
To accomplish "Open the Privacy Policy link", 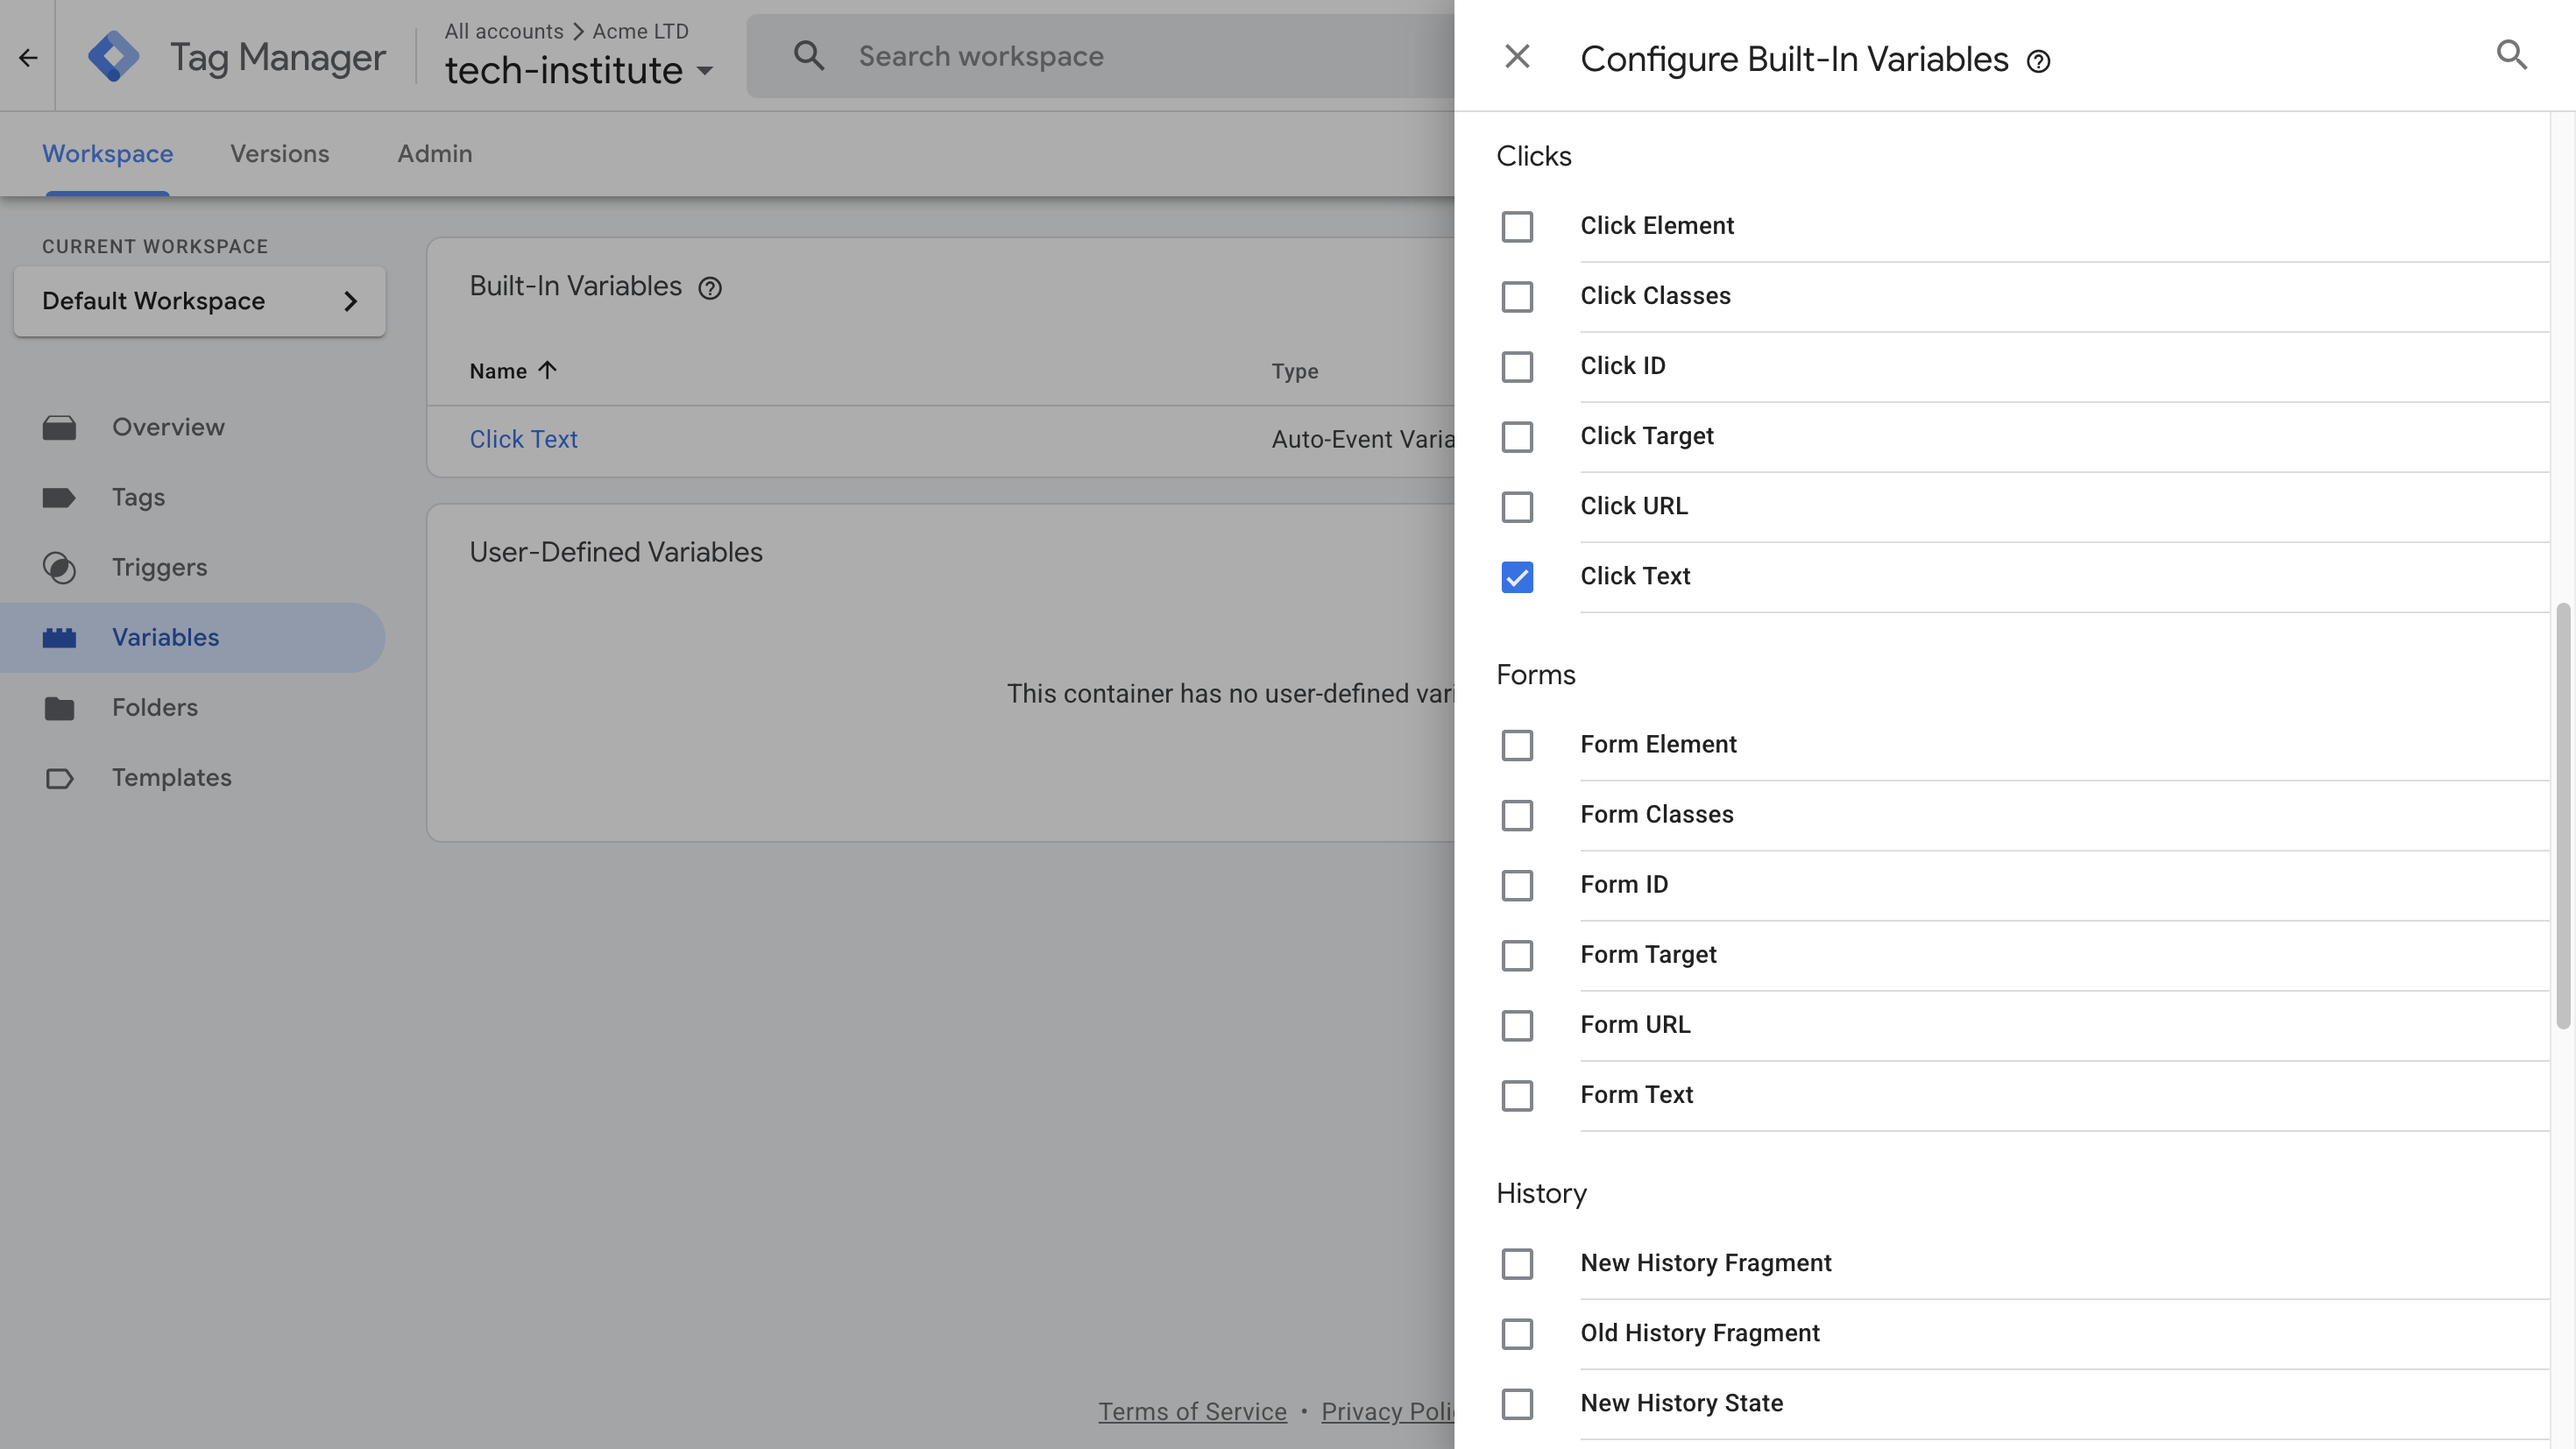I will coord(1388,1411).
